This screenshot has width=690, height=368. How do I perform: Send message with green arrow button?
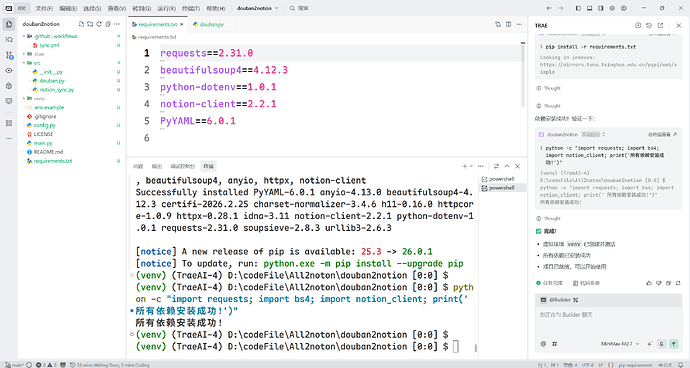(674, 344)
